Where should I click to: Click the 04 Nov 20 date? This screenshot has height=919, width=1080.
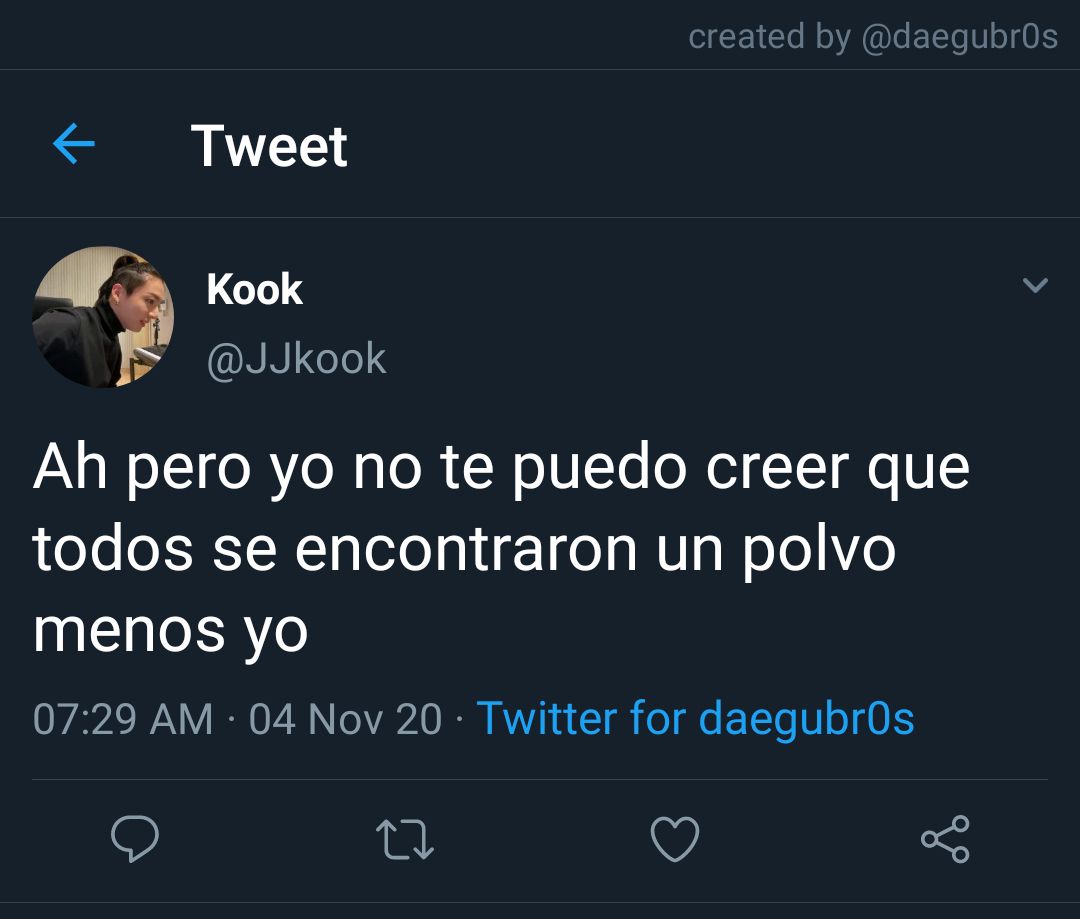[345, 719]
